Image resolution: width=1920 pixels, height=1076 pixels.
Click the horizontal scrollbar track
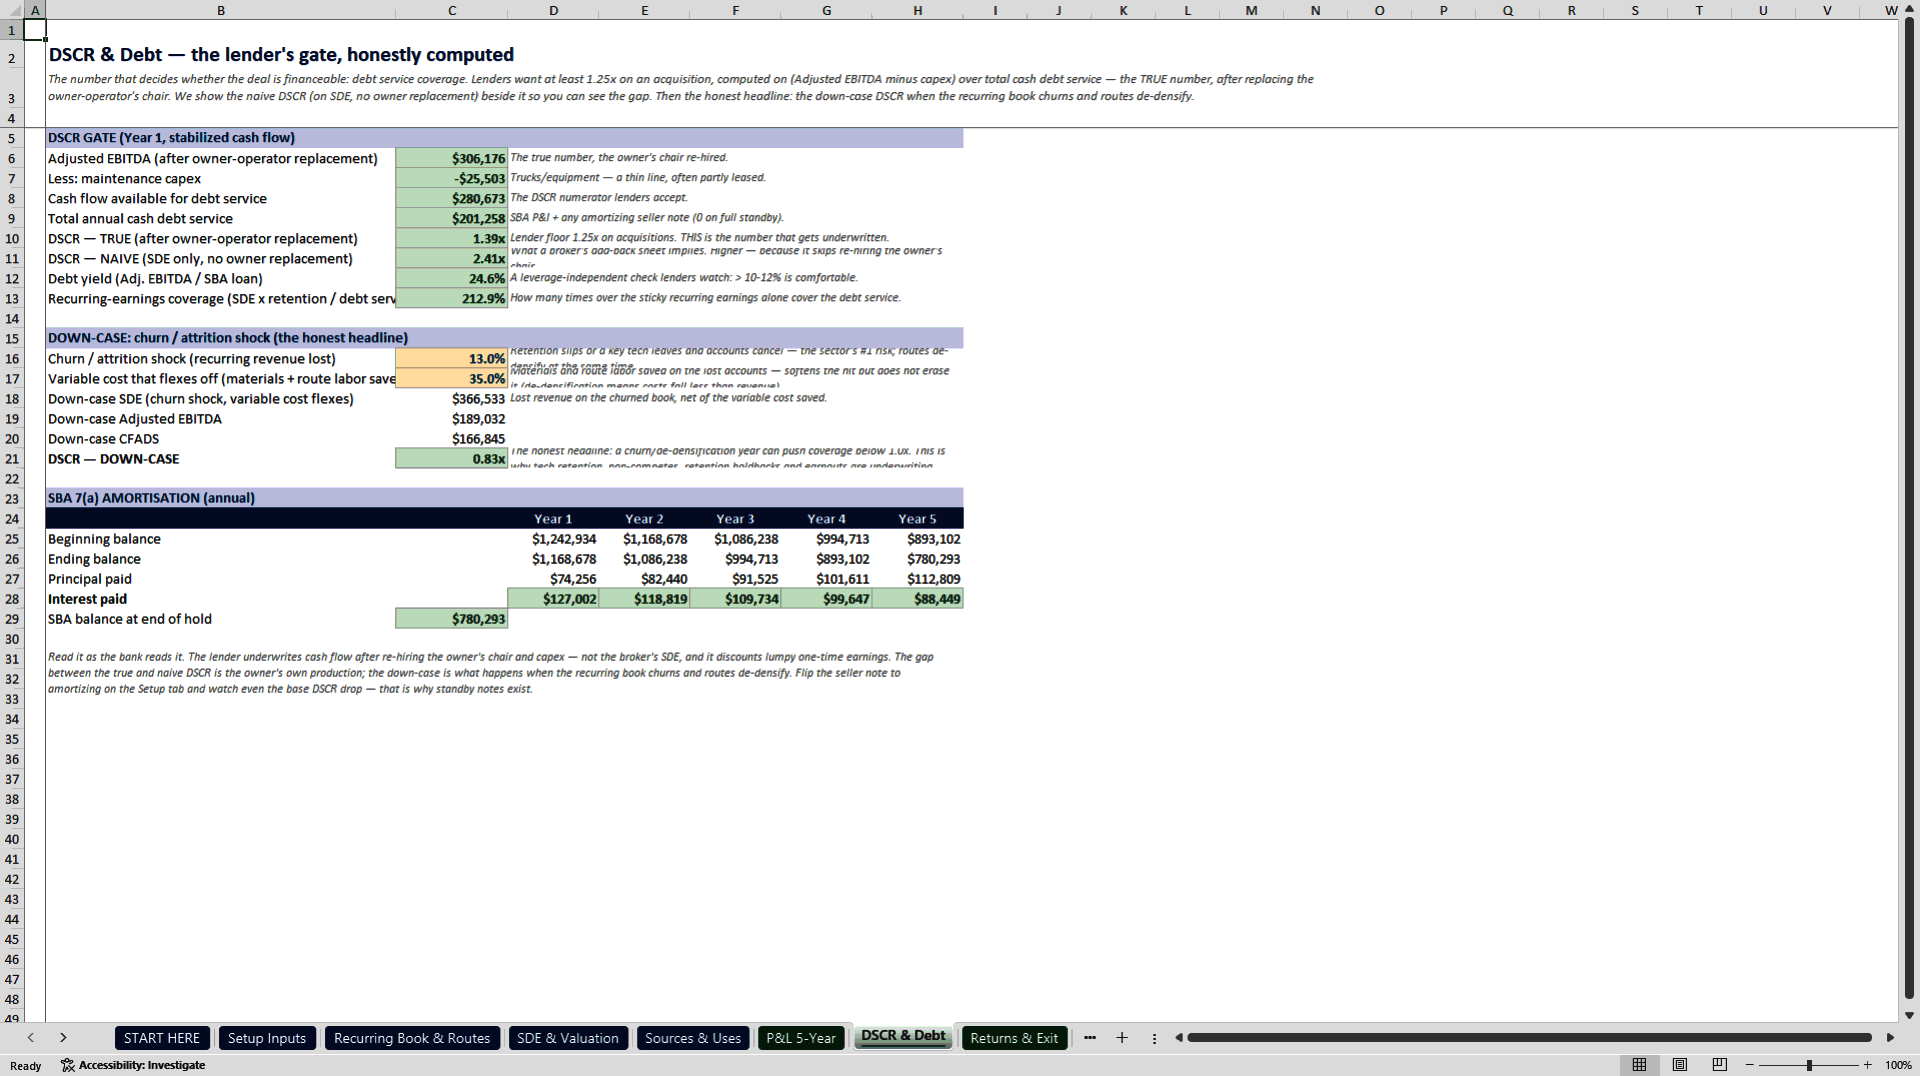[x=1529, y=1038]
